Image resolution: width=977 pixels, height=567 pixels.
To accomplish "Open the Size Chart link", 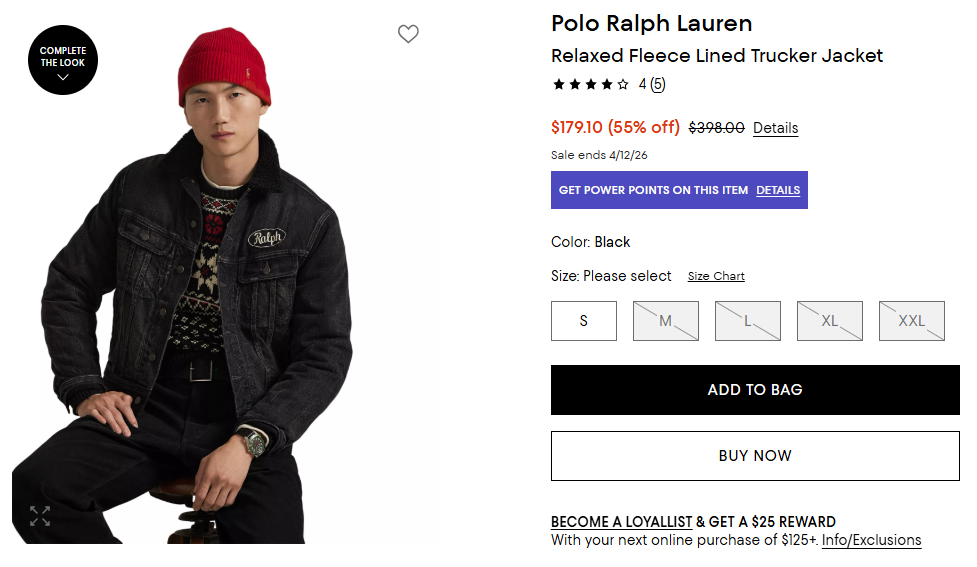I will click(716, 276).
